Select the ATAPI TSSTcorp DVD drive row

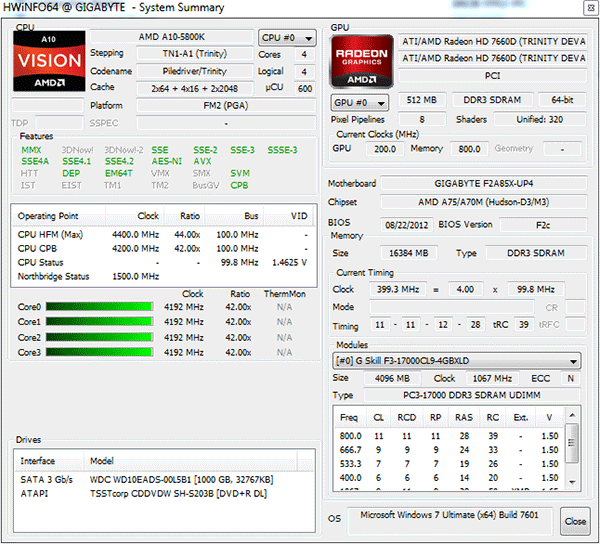pyautogui.click(x=164, y=494)
